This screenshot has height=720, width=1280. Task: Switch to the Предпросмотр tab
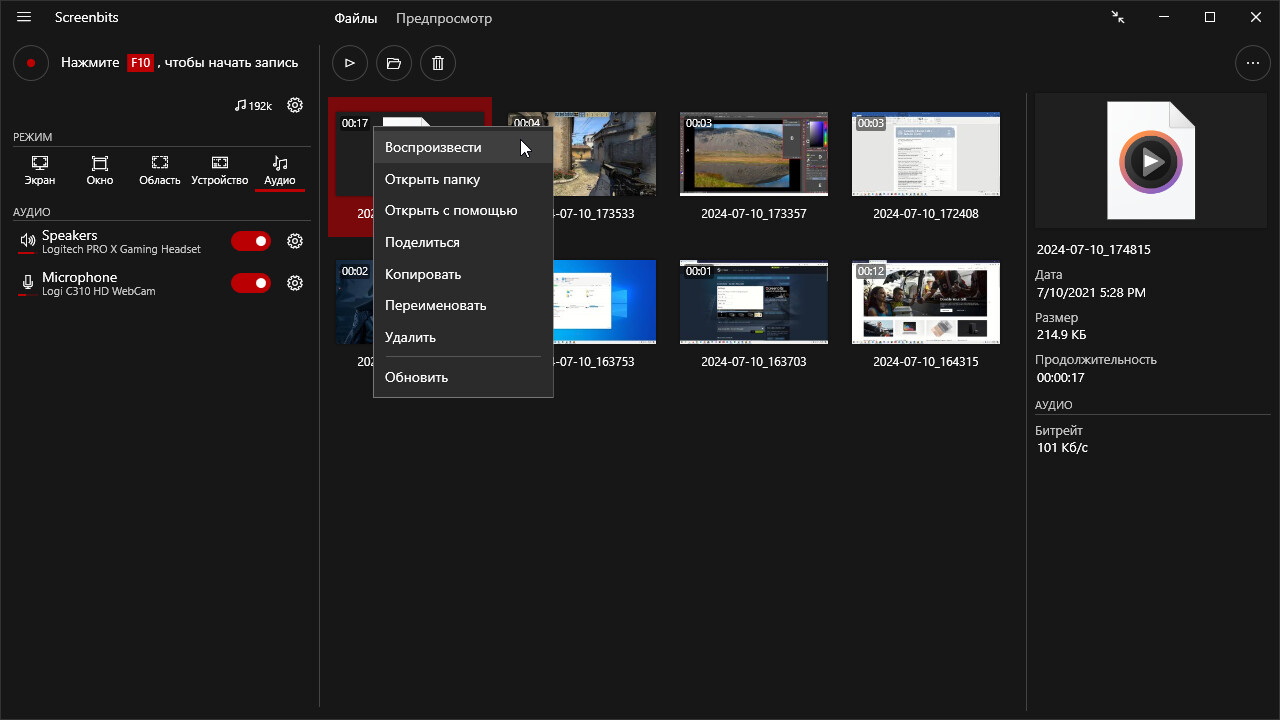(x=443, y=18)
